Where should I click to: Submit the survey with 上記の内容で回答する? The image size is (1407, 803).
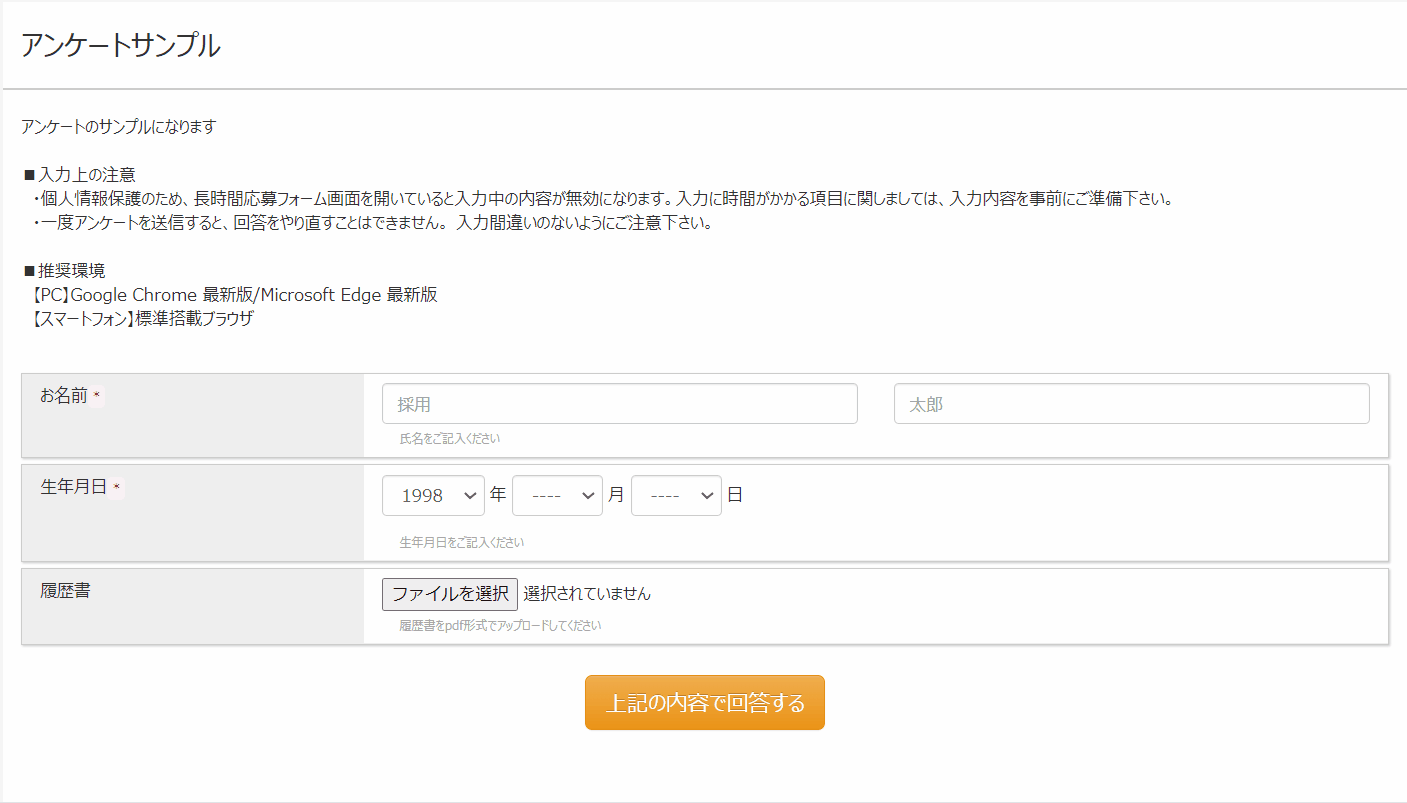click(704, 703)
